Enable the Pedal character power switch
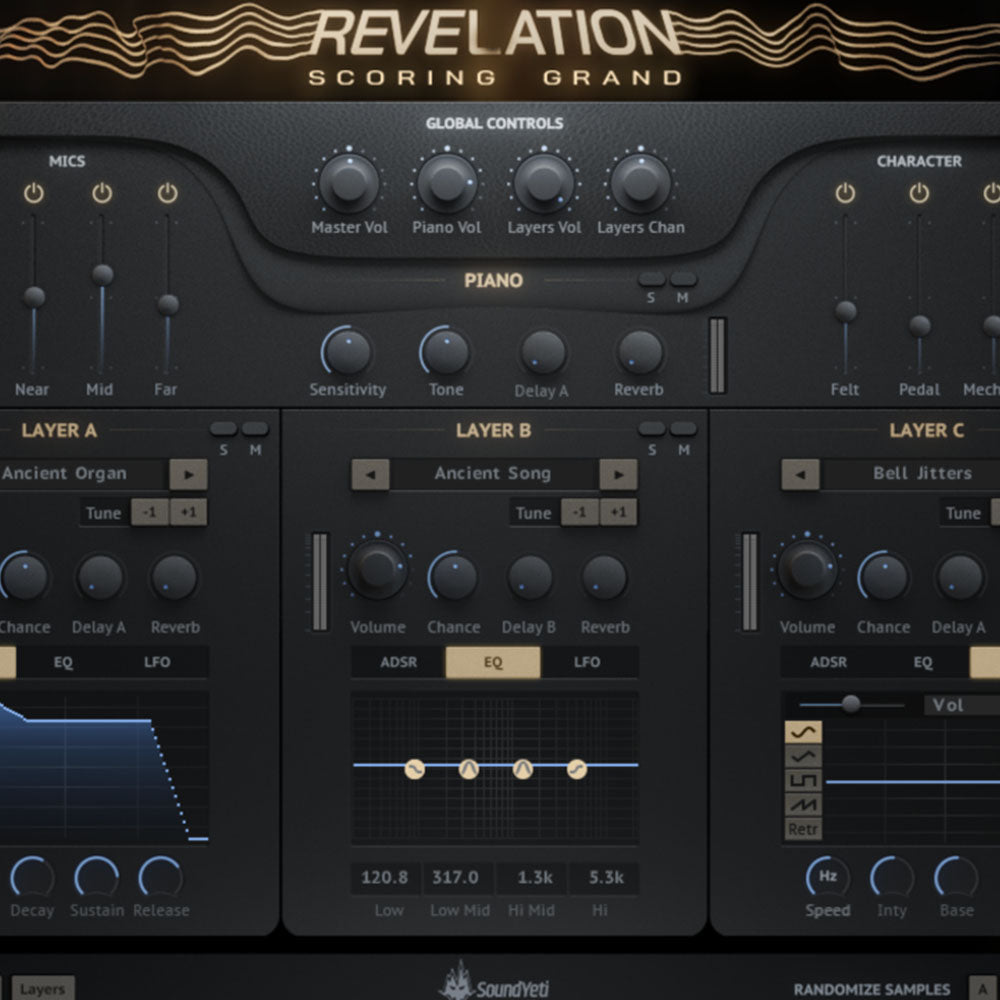The width and height of the screenshot is (1000, 1000). pyautogui.click(x=919, y=193)
